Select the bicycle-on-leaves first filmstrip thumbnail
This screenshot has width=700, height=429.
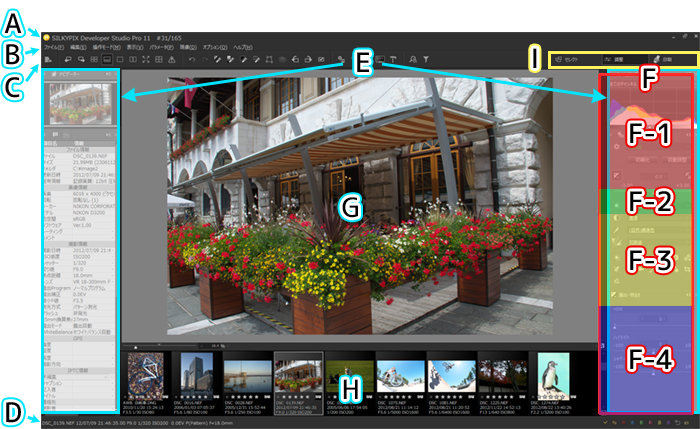coord(146,374)
